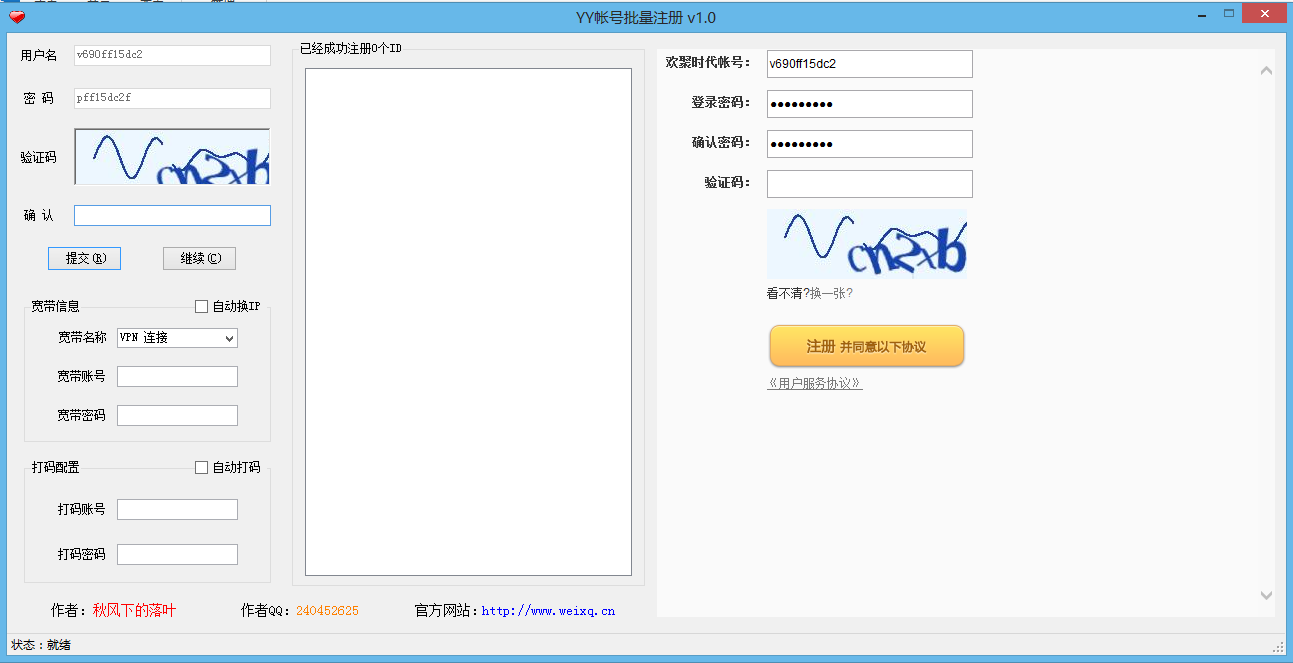Click the 用户名 field with v690ff15dc2
Screen dimensions: 1293x663
tap(172, 55)
